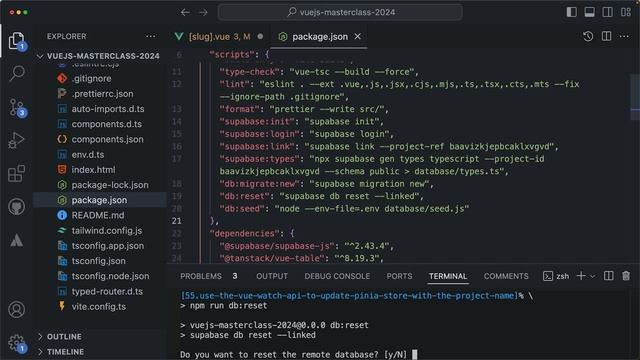This screenshot has height=360, width=640.
Task: Go forward with the navigation arrow
Action: tap(203, 12)
